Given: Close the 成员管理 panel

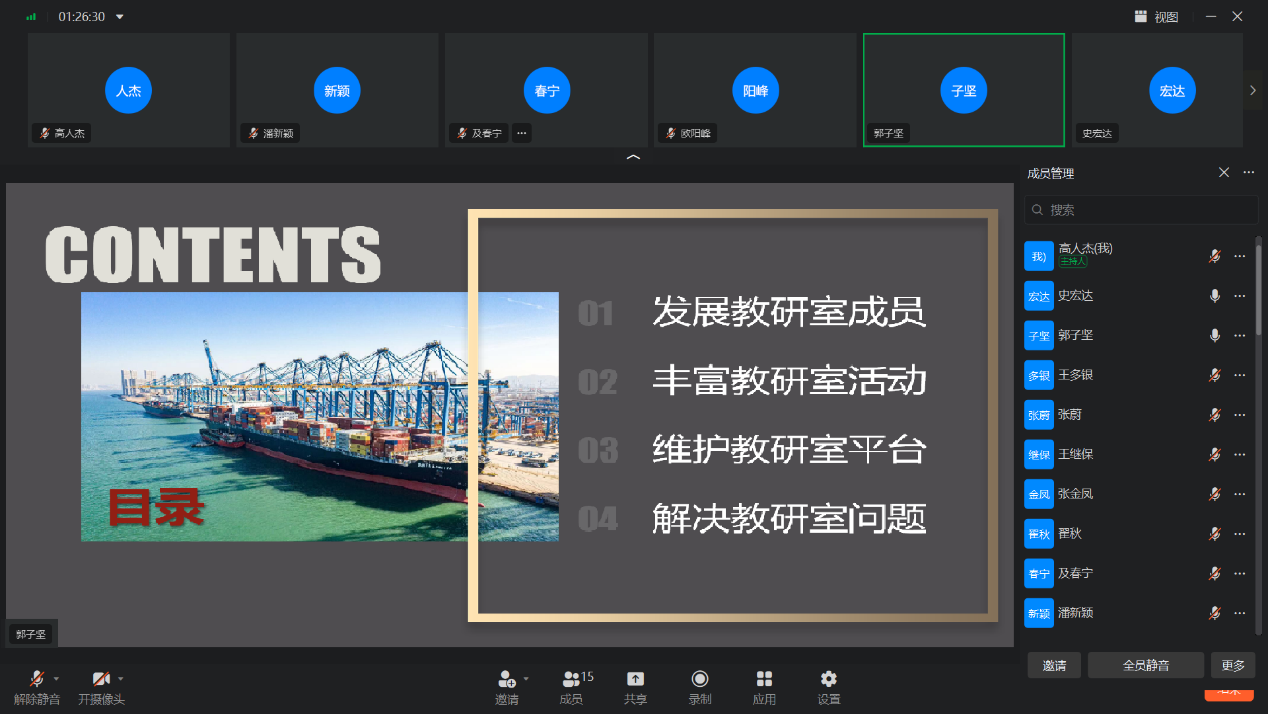Looking at the screenshot, I should click(1224, 173).
